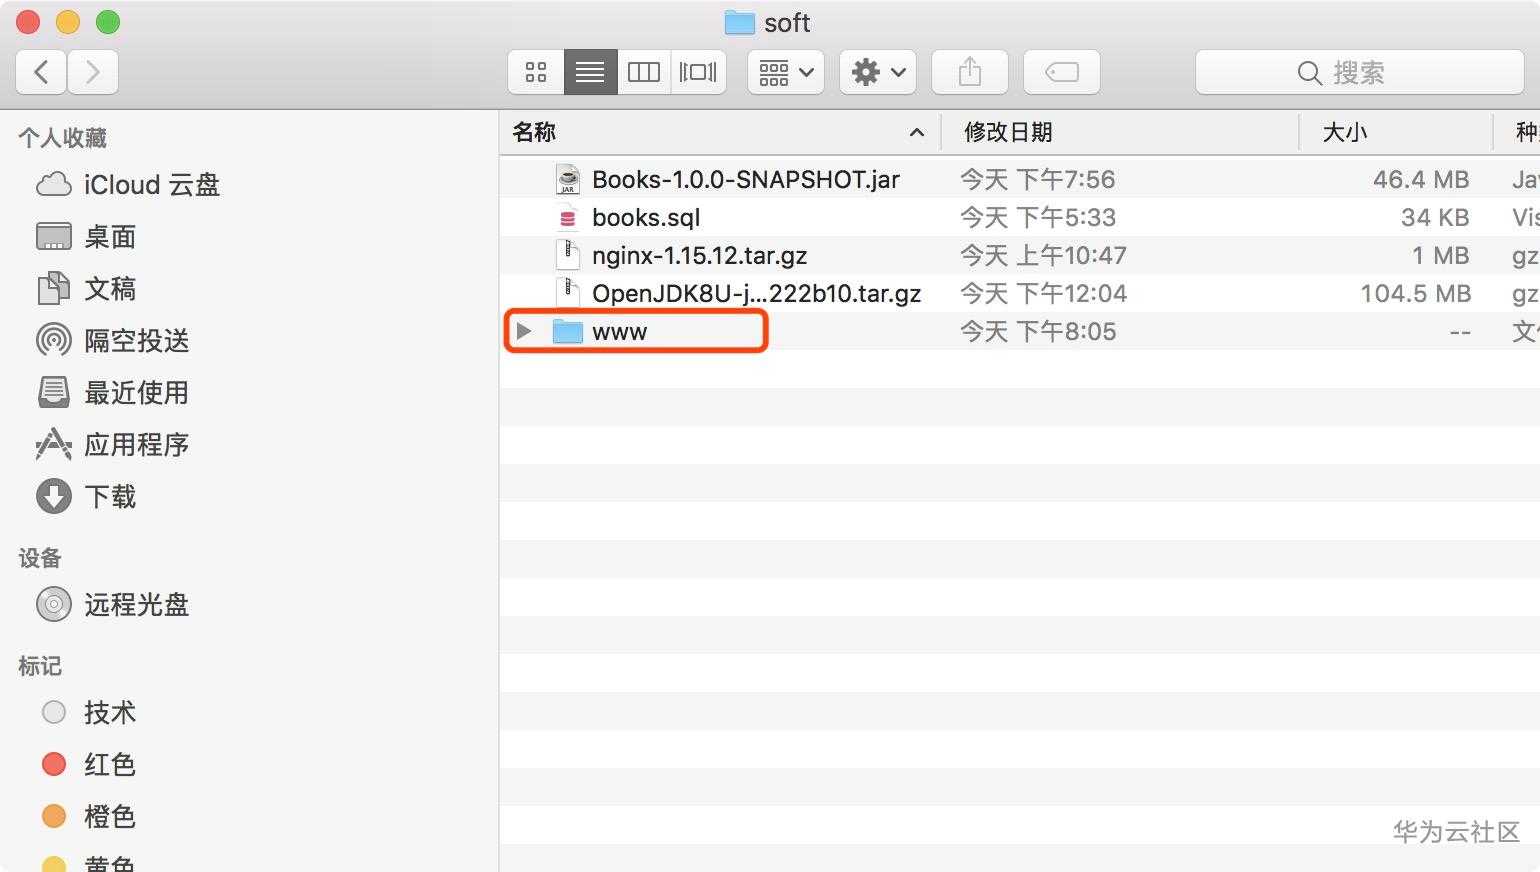Click the nginx-1.15.12.tar.gz file name
The height and width of the screenshot is (872, 1540).
click(x=700, y=255)
